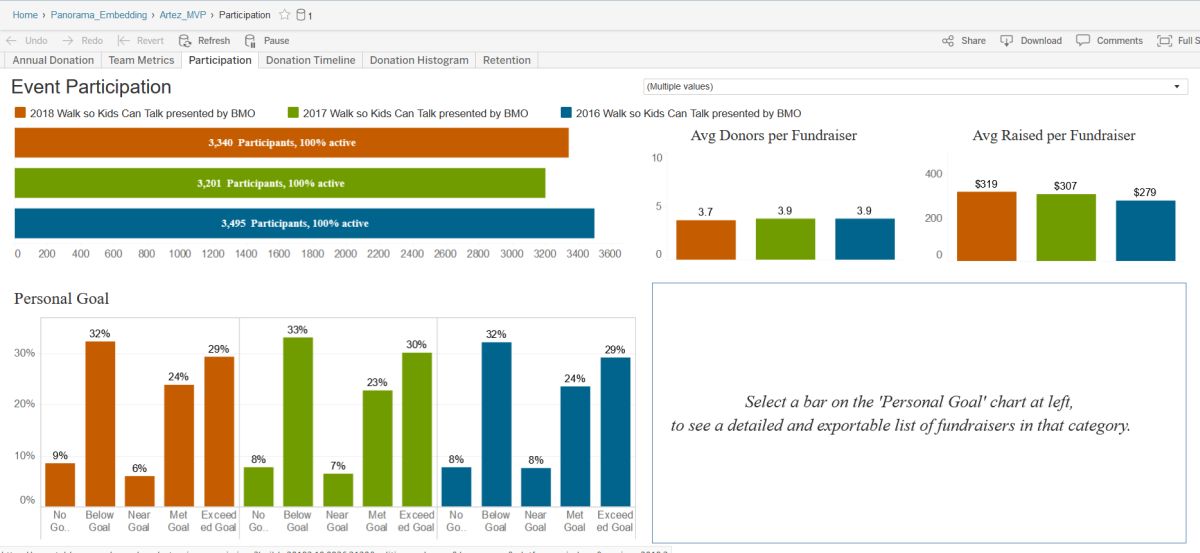Click the Share button

point(964,41)
